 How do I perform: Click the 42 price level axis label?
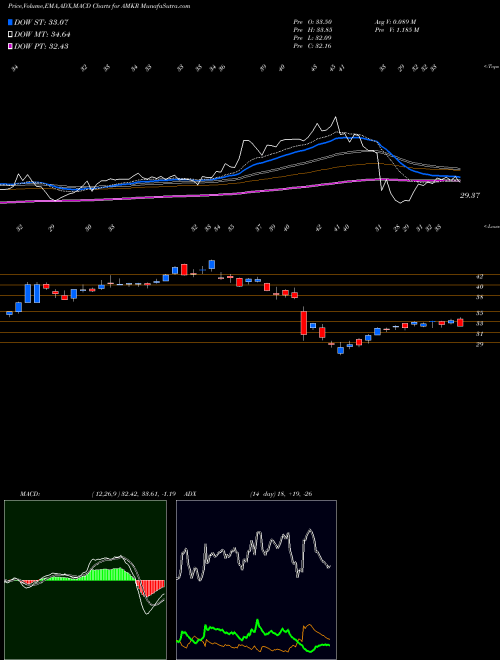pos(479,277)
